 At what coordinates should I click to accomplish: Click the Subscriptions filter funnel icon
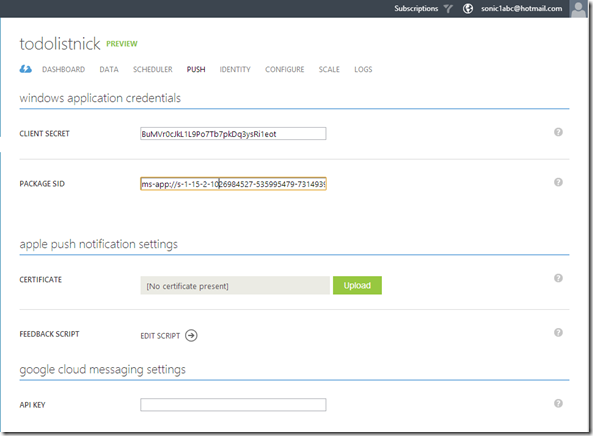448,8
